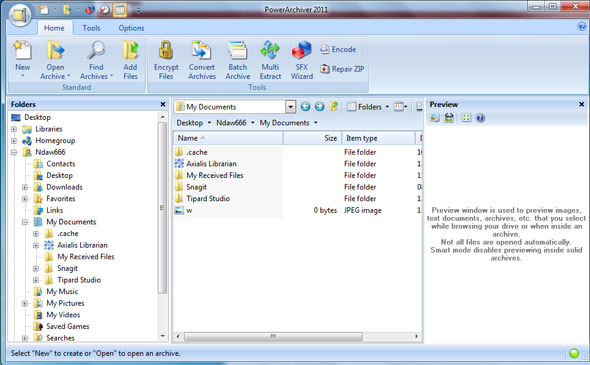Select Contacts in folder tree

61,164
